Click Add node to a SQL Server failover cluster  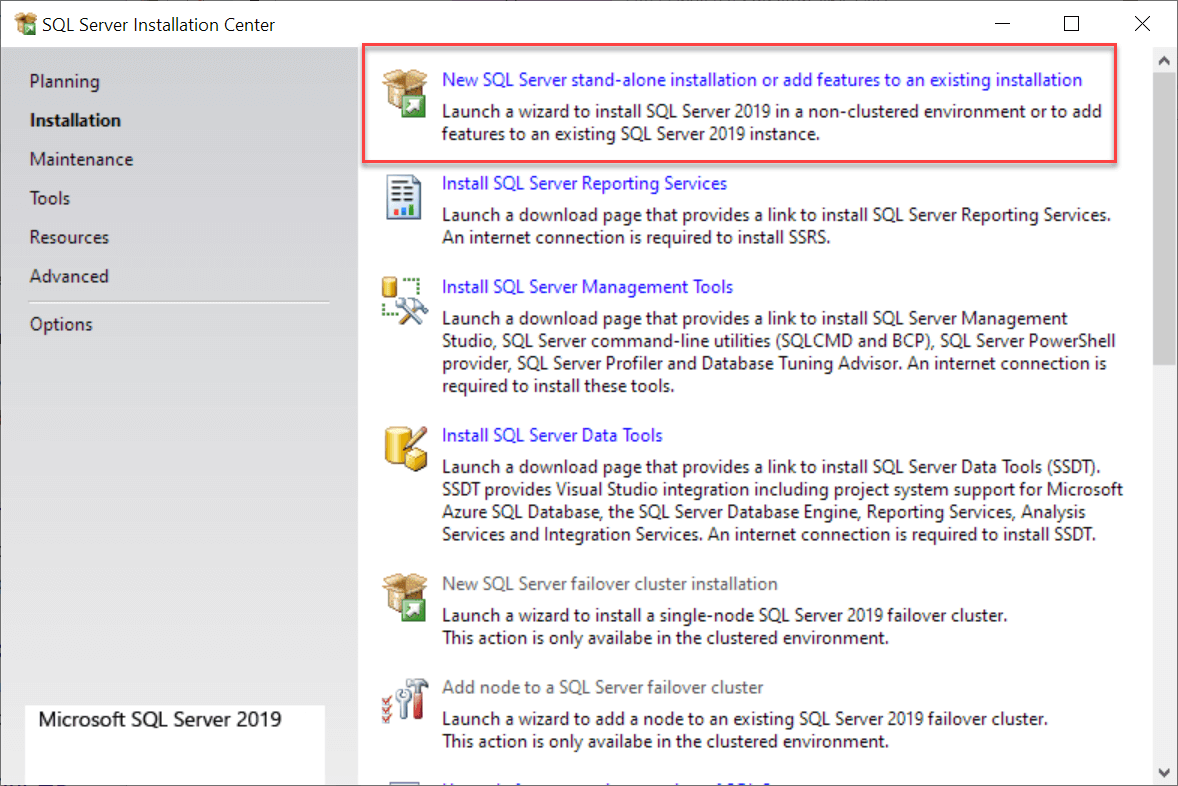603,688
